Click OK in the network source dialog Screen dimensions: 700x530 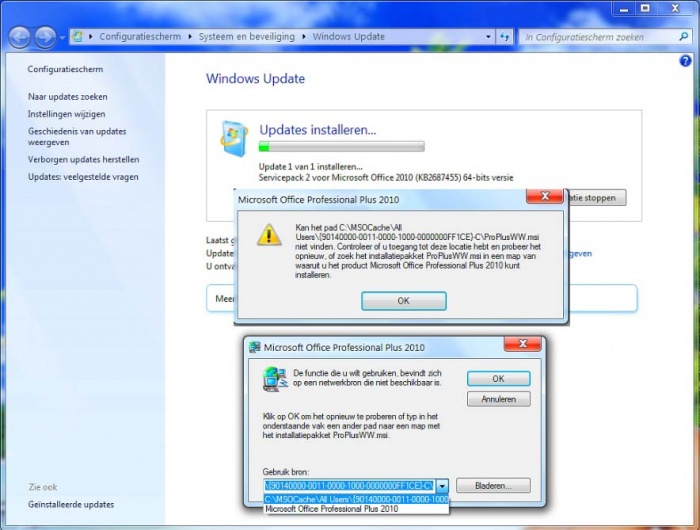499,379
